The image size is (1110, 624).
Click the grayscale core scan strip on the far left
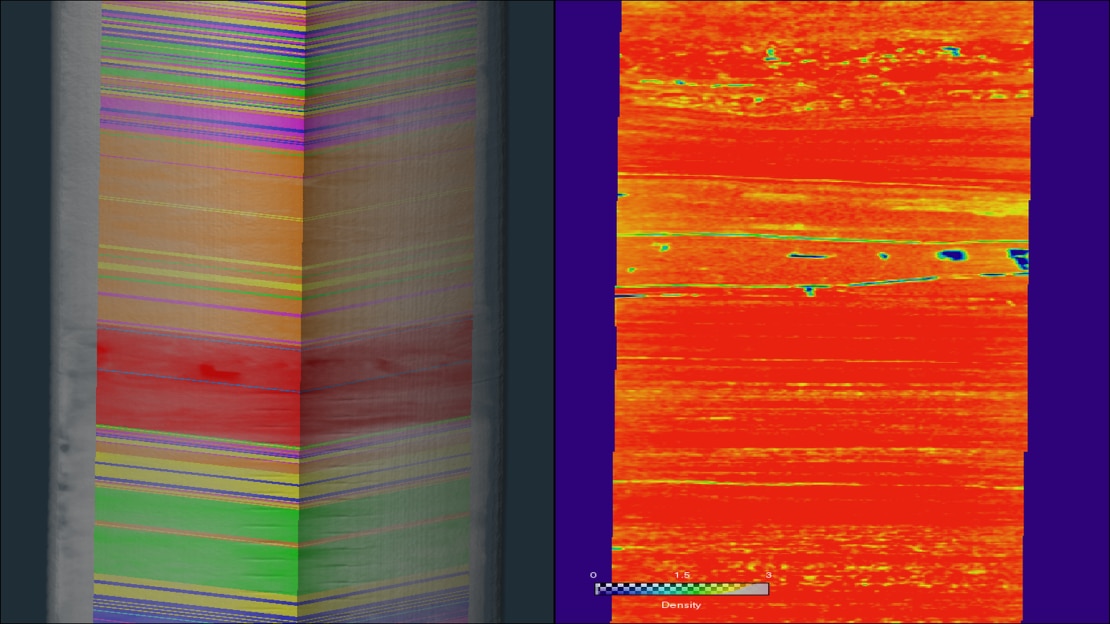pos(75,300)
